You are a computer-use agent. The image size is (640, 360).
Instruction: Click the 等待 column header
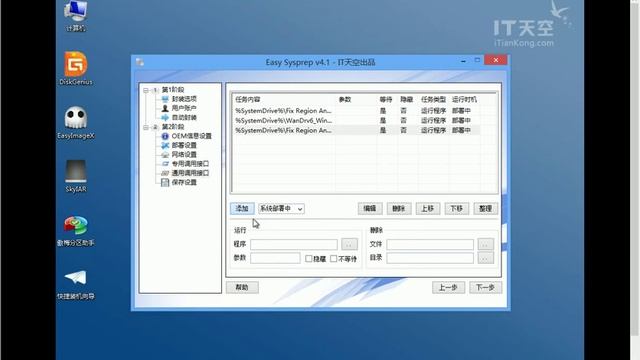[387, 100]
